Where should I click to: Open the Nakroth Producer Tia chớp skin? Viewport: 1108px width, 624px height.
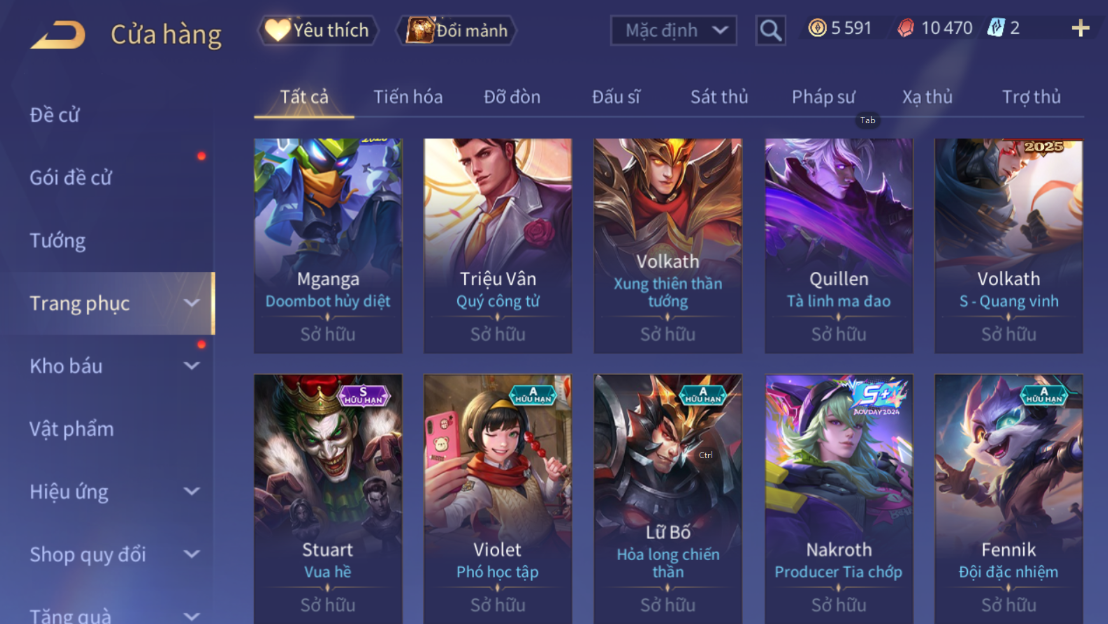click(839, 499)
